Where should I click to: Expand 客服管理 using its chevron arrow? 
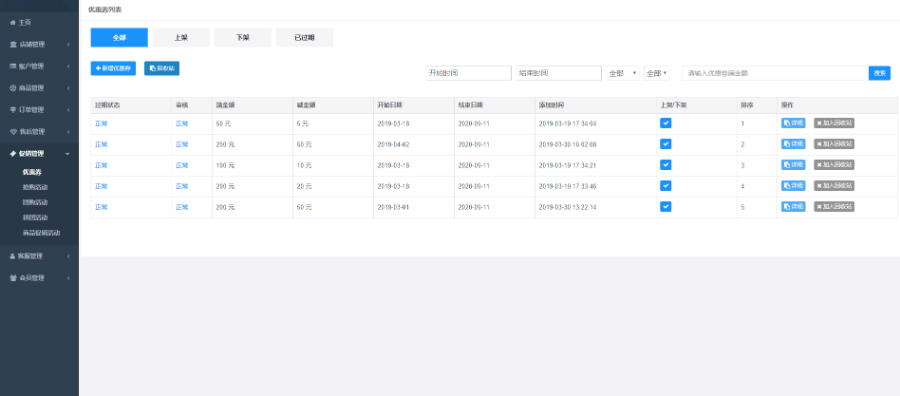pyautogui.click(x=68, y=257)
